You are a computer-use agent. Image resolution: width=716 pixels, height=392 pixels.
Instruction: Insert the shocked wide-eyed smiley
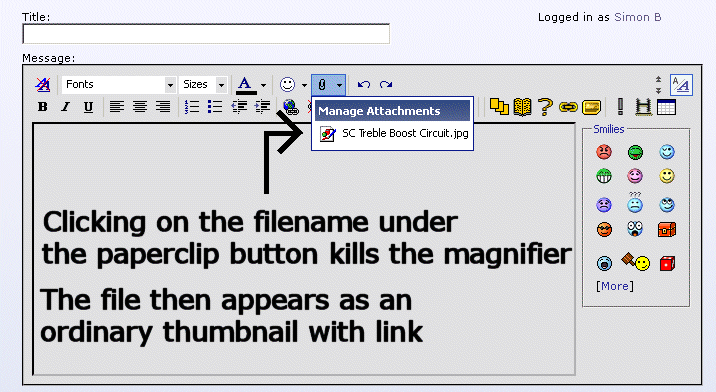[x=635, y=228]
